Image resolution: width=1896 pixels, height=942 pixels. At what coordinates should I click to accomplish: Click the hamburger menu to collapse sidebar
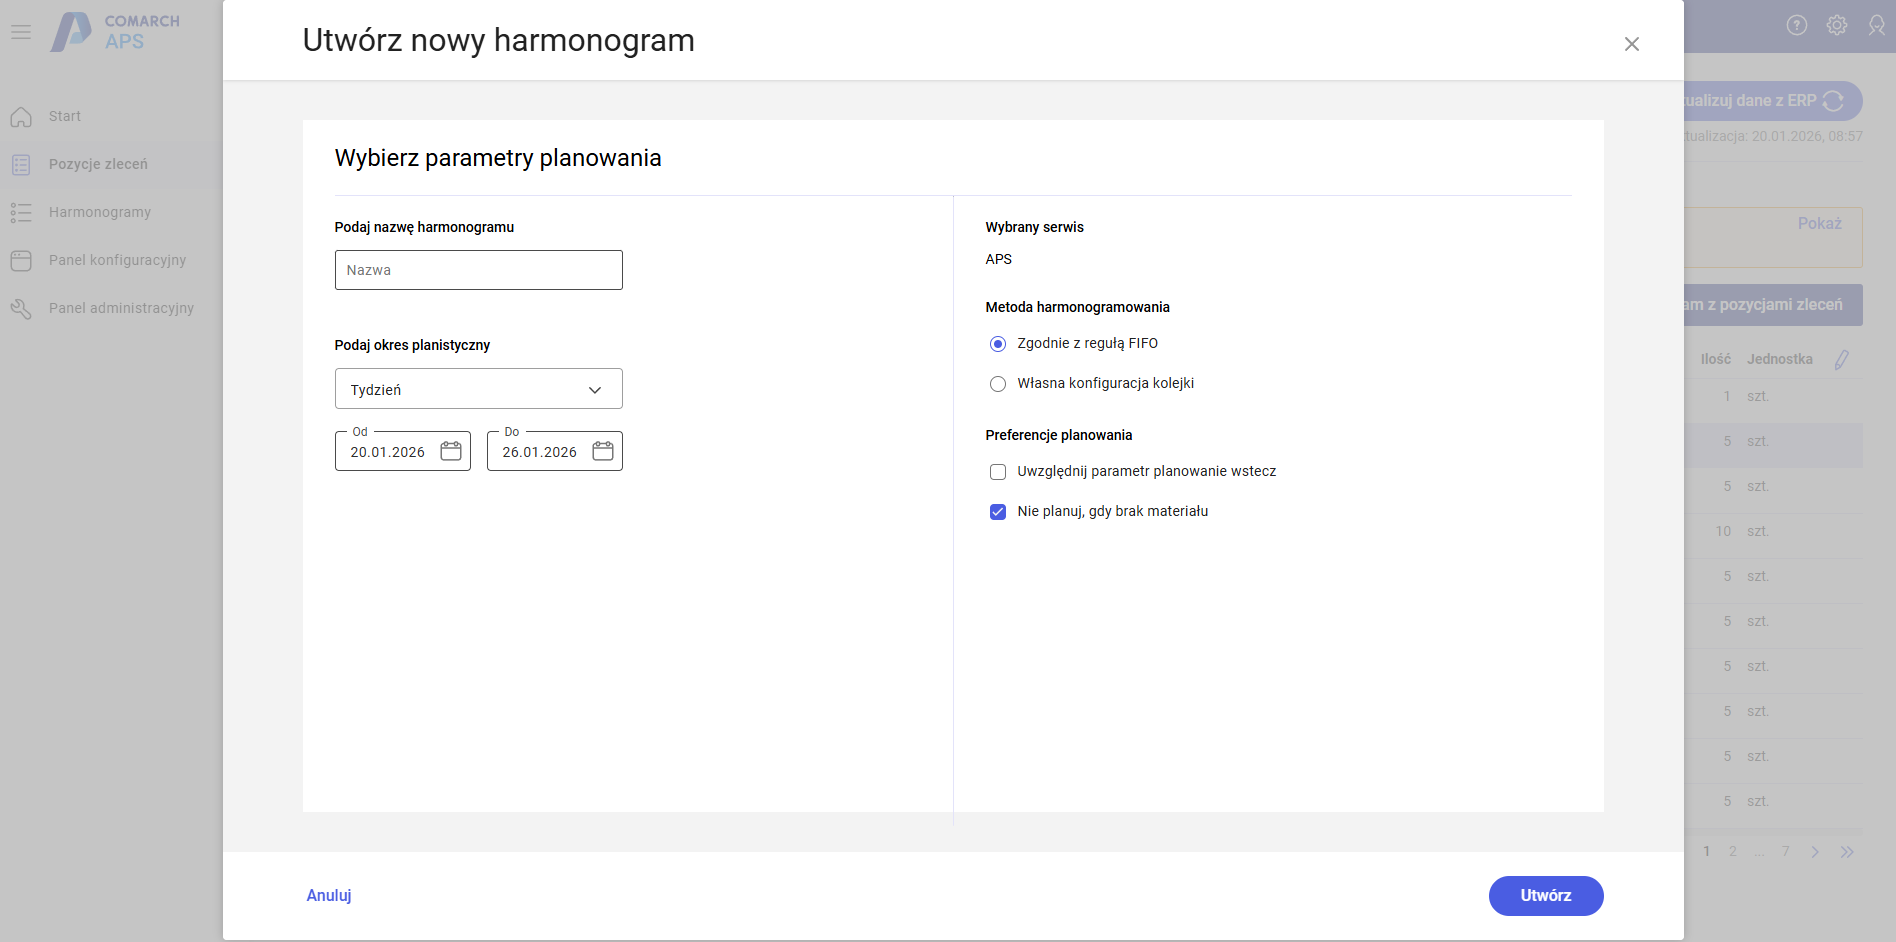21,31
